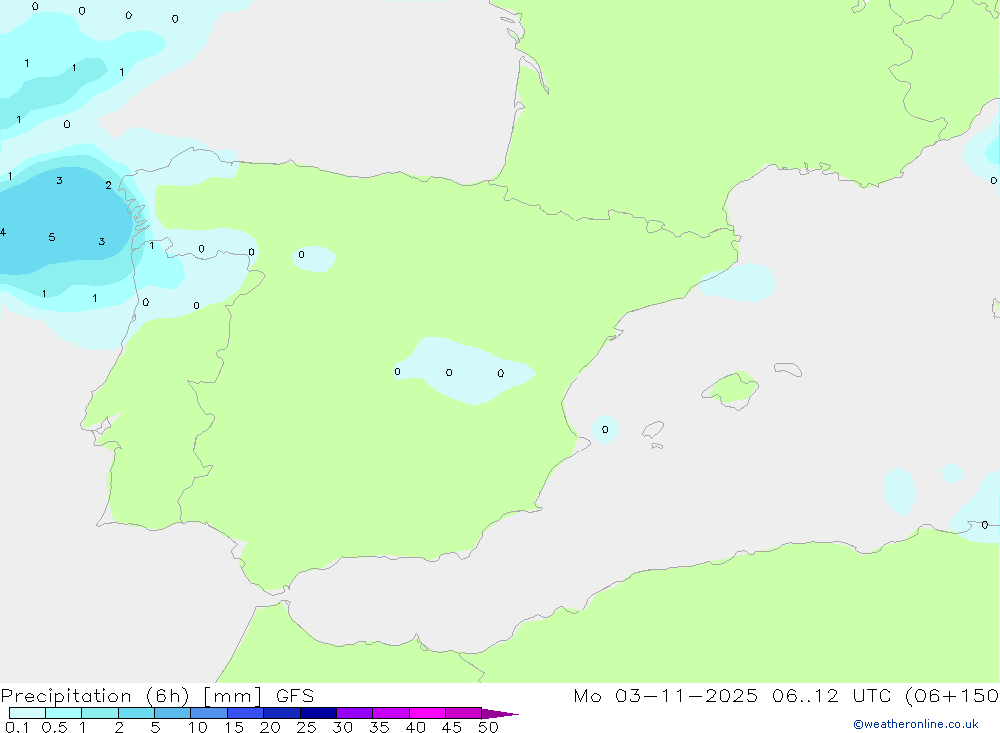Pick the 15–20 mm legend color swatch
The width and height of the screenshot is (1000, 733).
coord(246,713)
